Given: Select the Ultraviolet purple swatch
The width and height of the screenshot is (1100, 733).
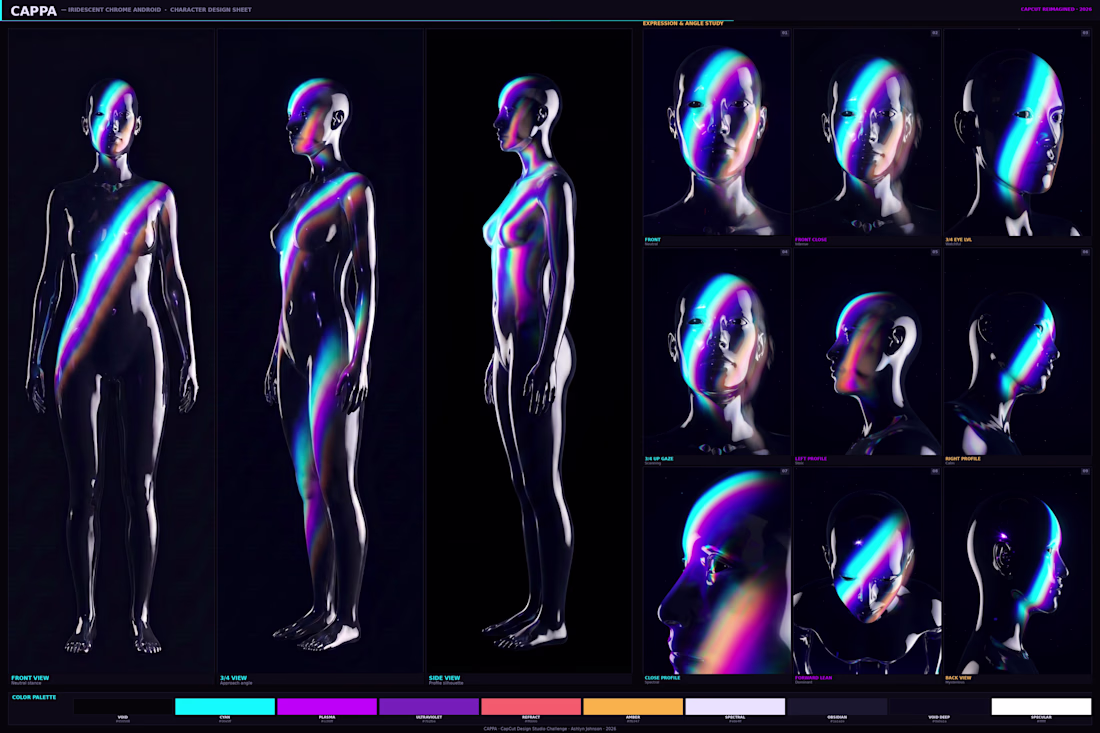Looking at the screenshot, I should point(429,706).
